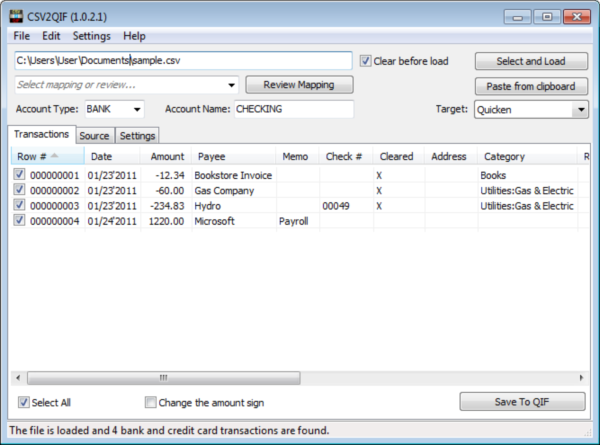Viewport: 600px width, 445px height.
Task: Toggle the Clear before load checkbox
Action: [x=366, y=61]
